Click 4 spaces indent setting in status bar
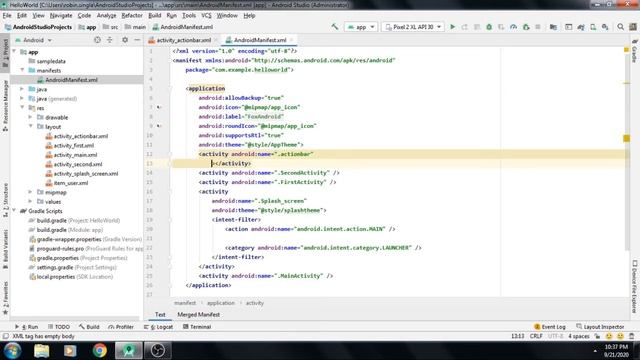This screenshot has width=640, height=360. click(x=579, y=336)
